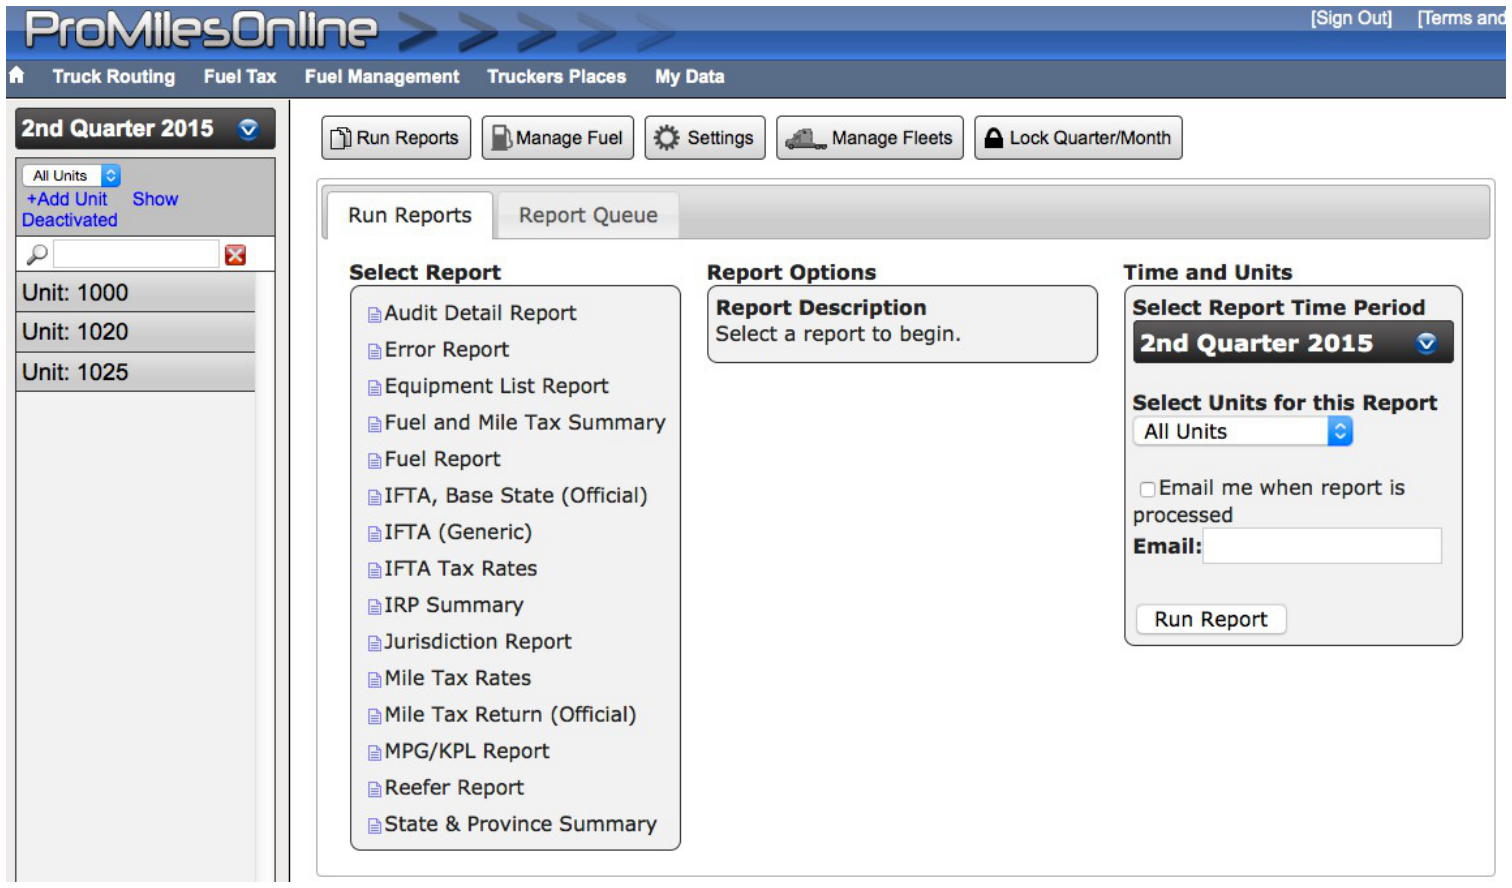The image size is (1512, 888).
Task: Click document icon beside IFTA Tax Rates
Action: point(374,570)
